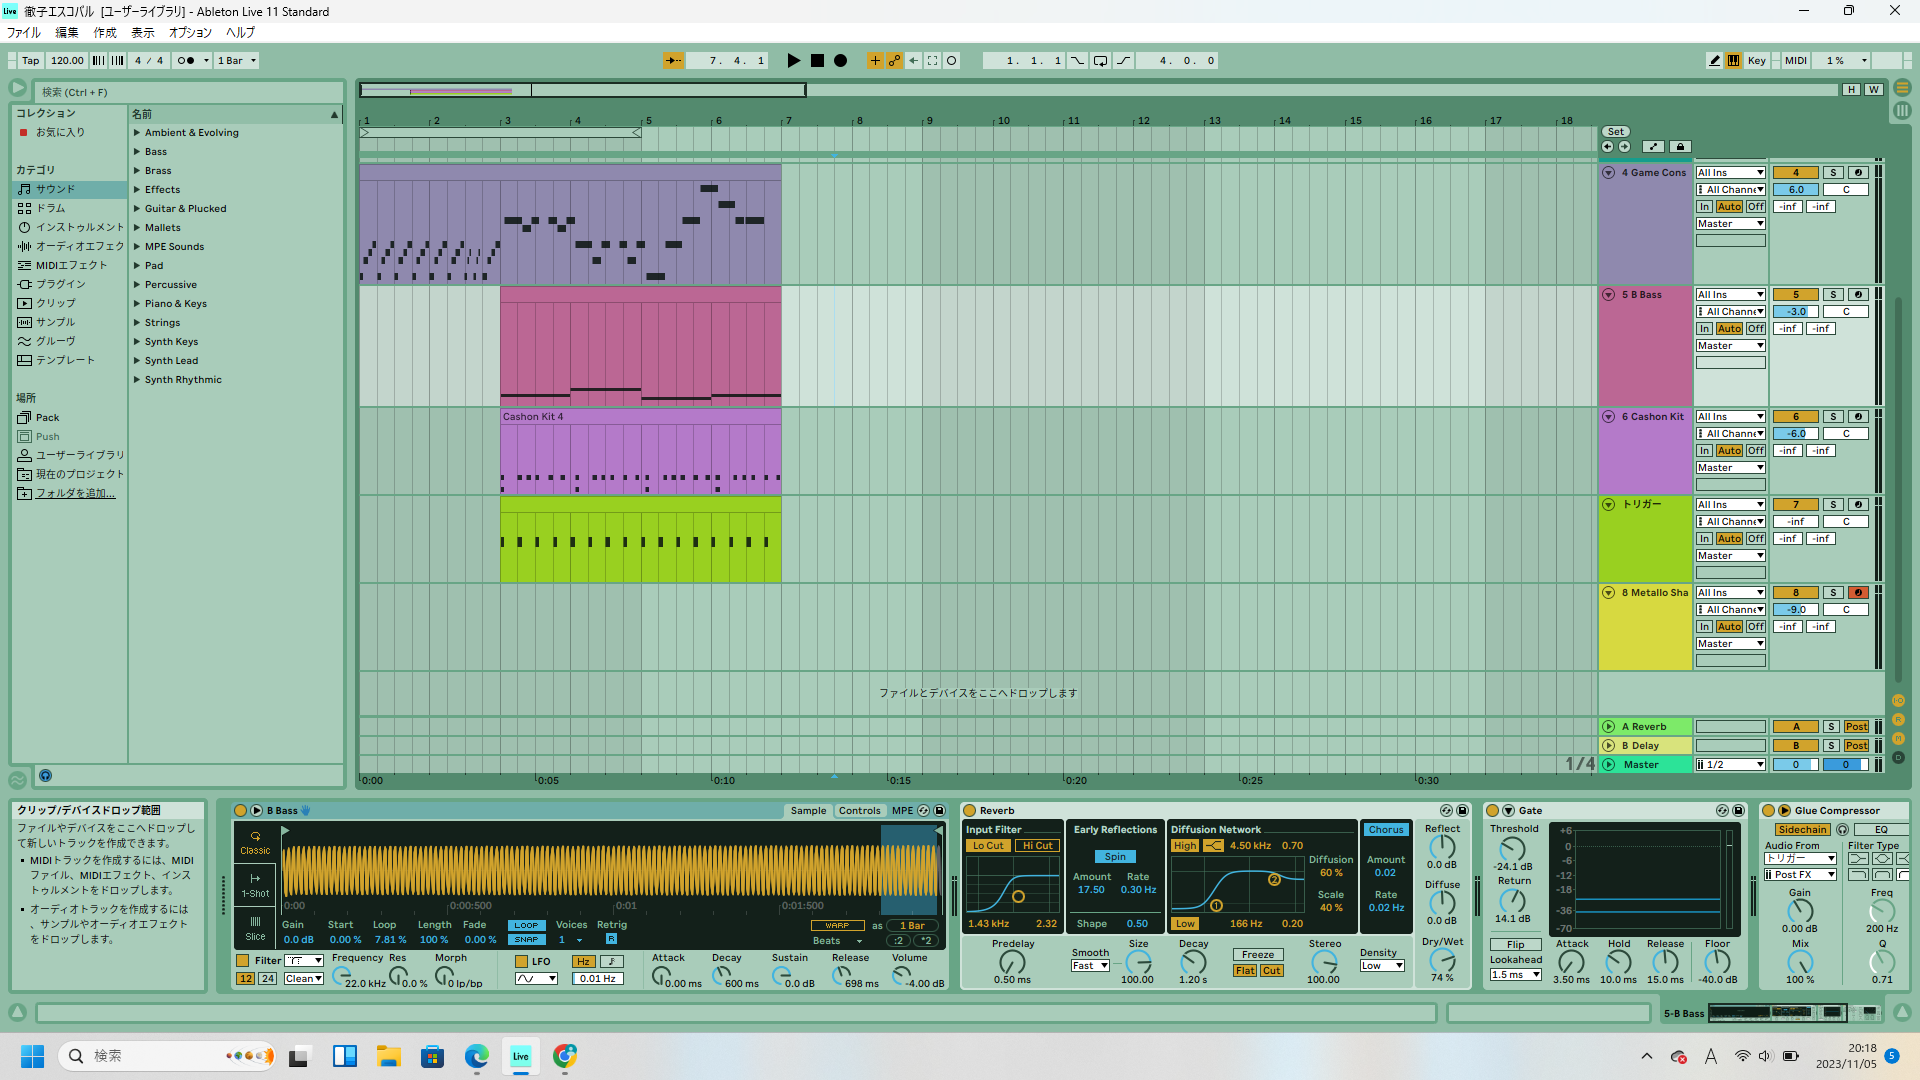
Task: Jump to next locator arrow
Action: coord(1624,147)
